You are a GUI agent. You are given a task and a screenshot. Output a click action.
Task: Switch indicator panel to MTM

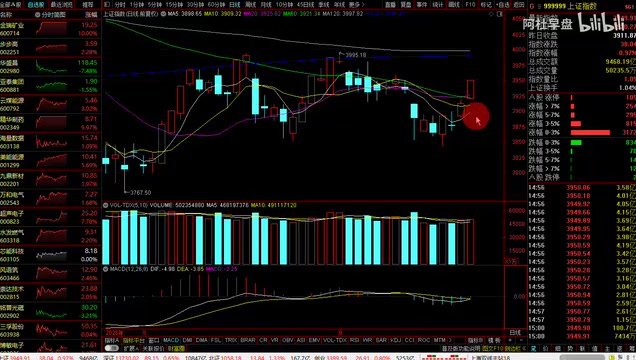tap(440, 340)
